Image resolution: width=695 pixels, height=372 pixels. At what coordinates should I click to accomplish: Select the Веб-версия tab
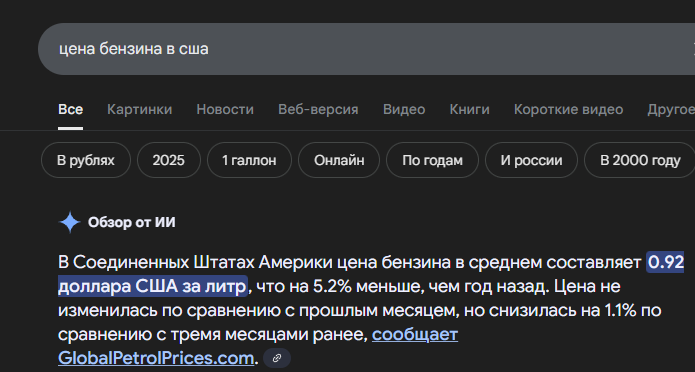pos(318,110)
